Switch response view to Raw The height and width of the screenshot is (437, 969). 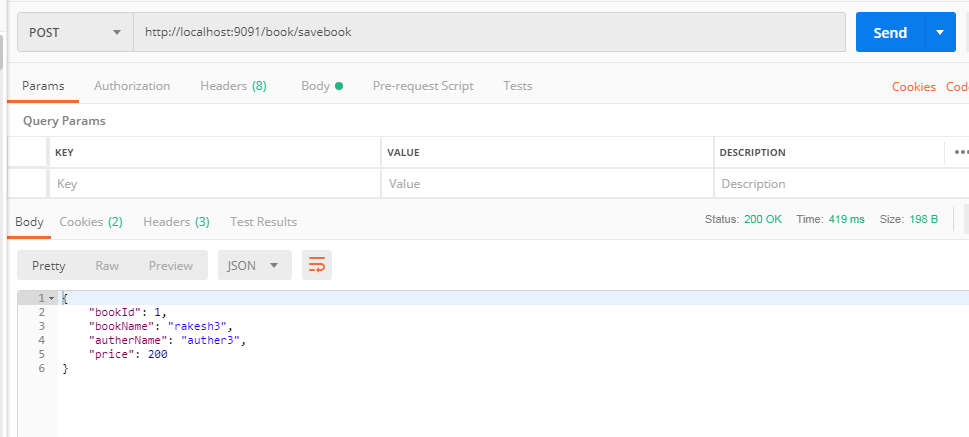107,265
